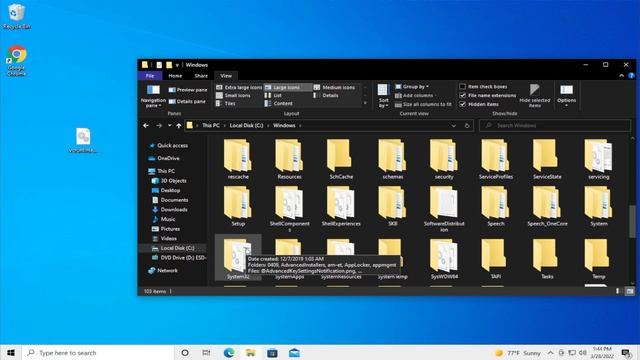Toggle File name extensions checkbox
Viewport: 640px width, 360px height.
[488, 96]
